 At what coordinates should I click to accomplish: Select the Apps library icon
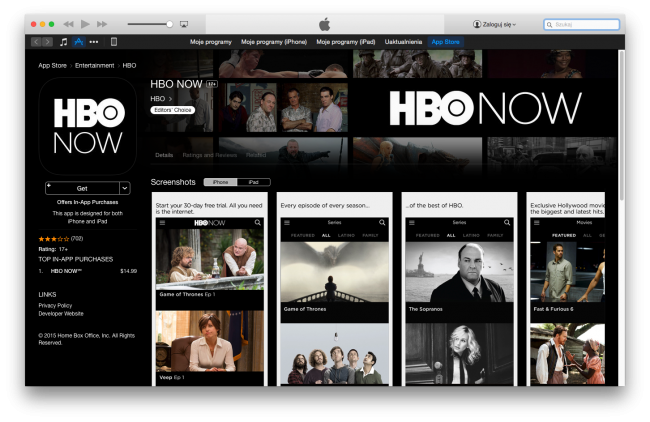[x=78, y=41]
